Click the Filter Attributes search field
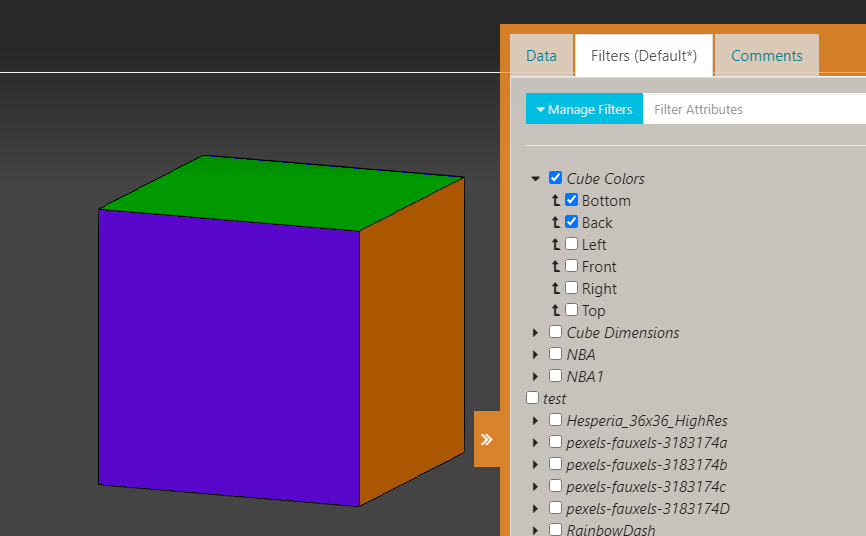866x536 pixels. pyautogui.click(x=754, y=109)
